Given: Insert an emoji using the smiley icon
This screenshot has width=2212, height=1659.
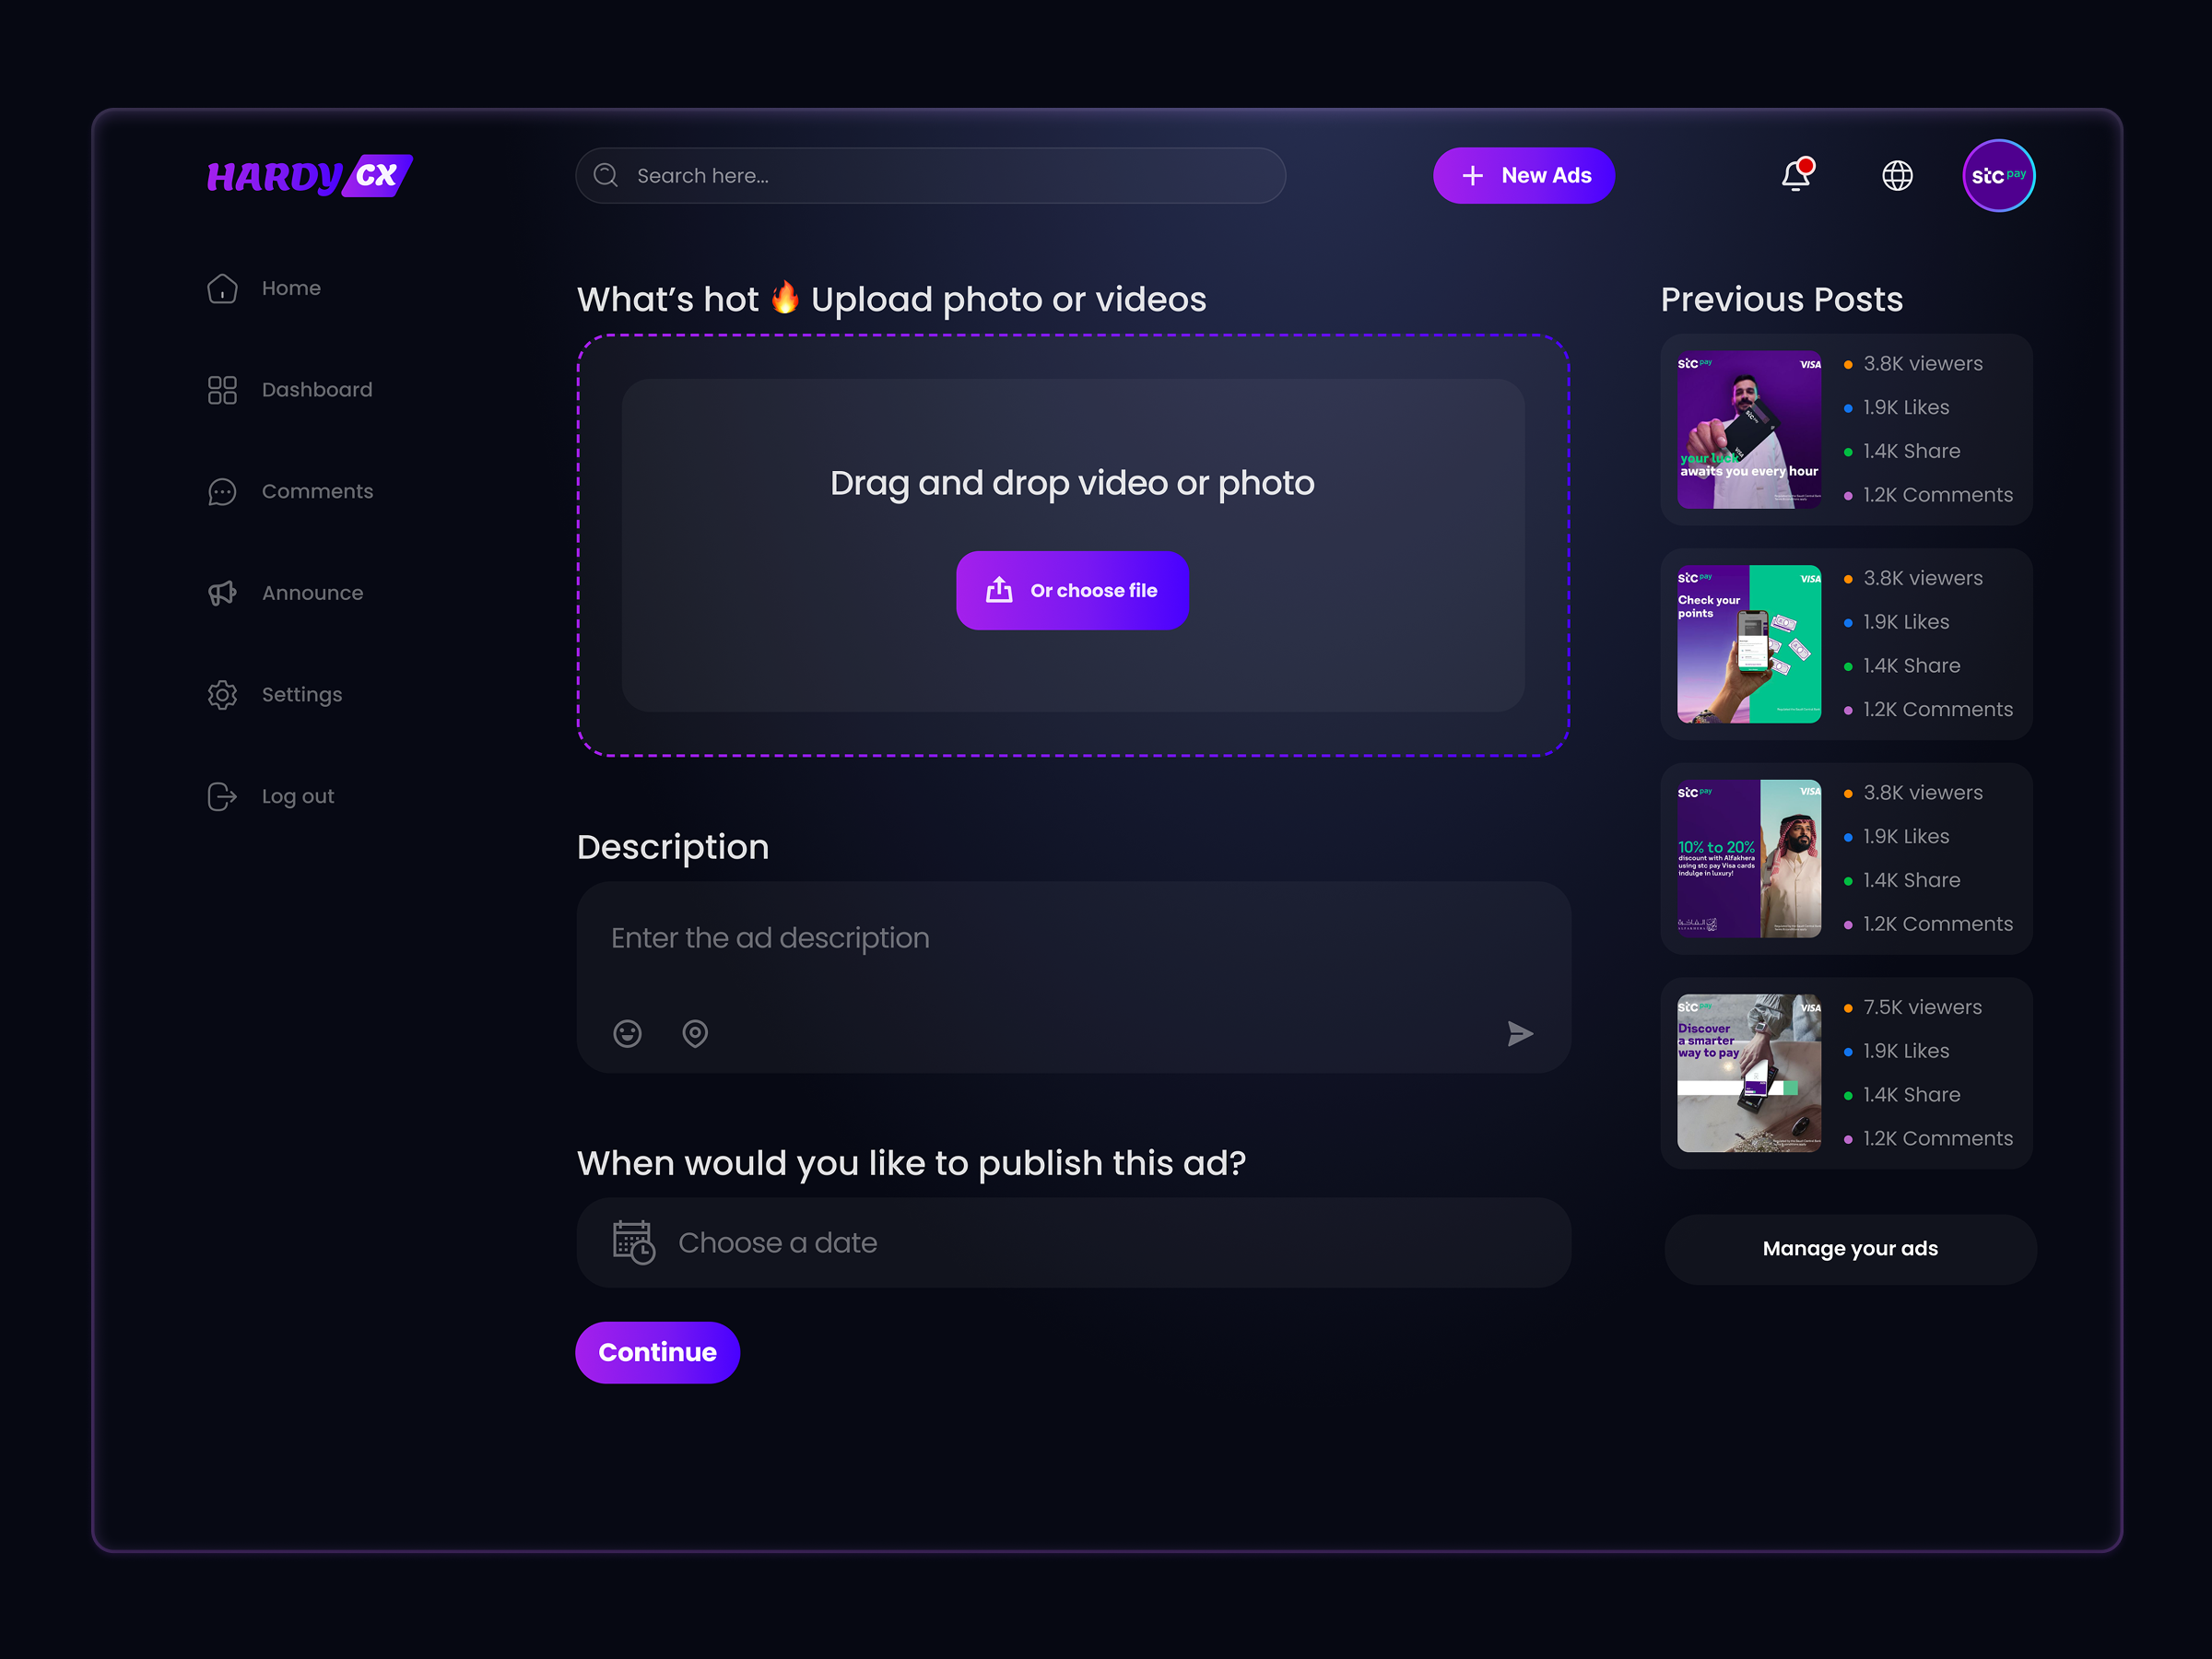Looking at the screenshot, I should pos(627,1033).
